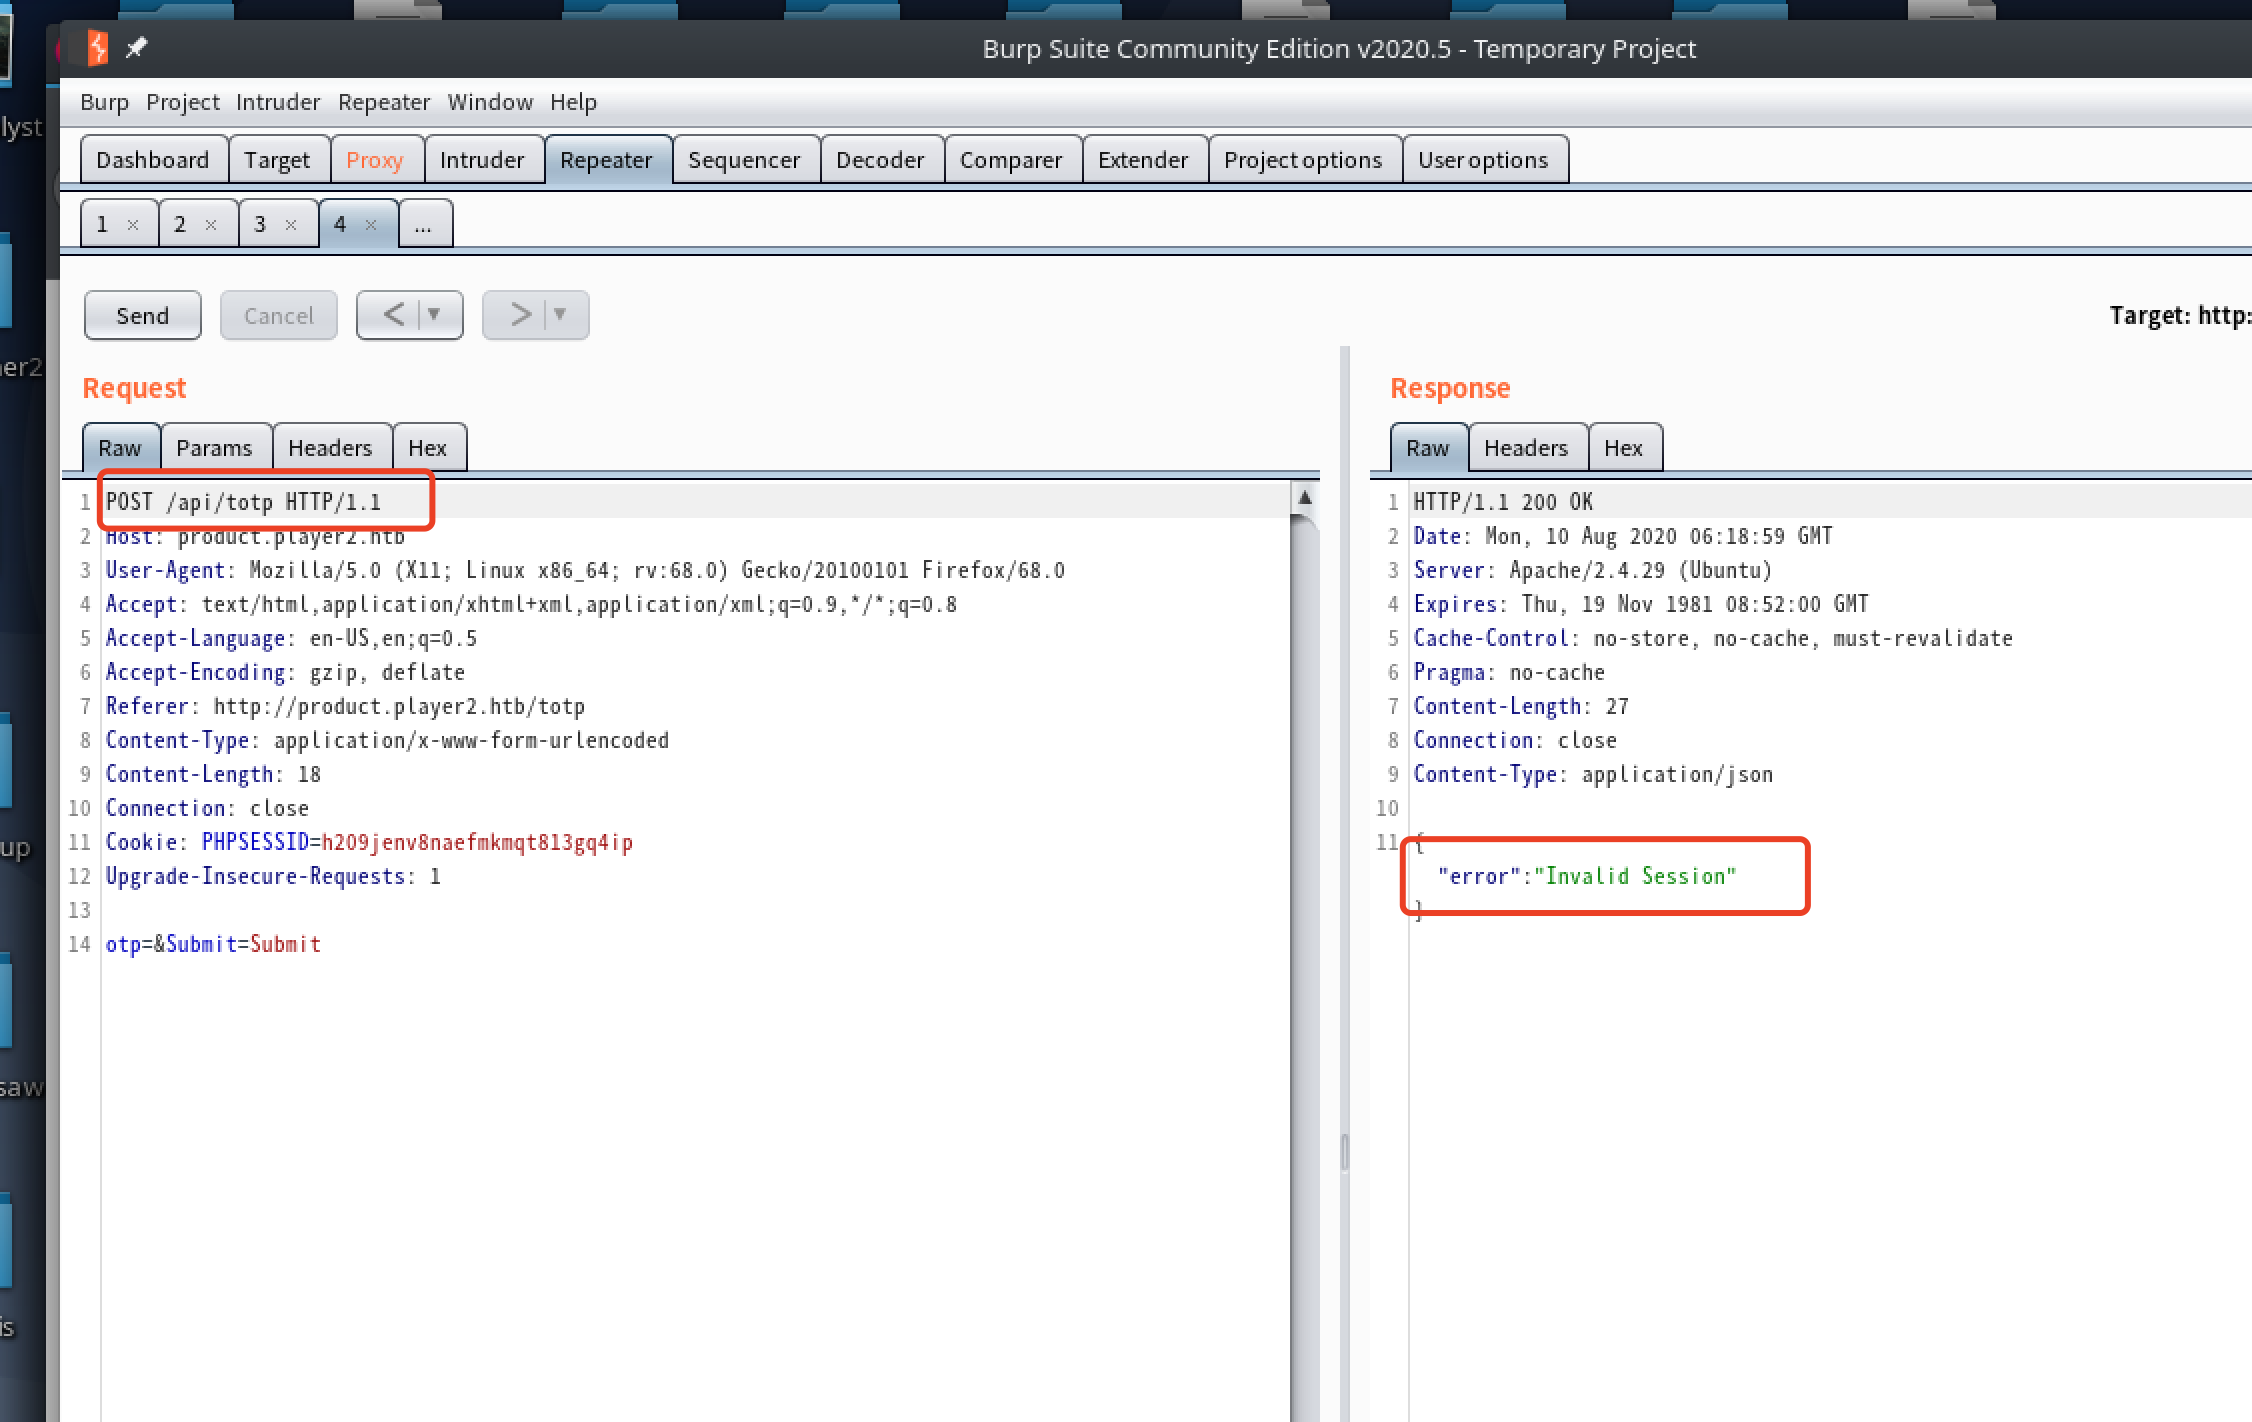Click on the otp= request body line

click(x=213, y=944)
